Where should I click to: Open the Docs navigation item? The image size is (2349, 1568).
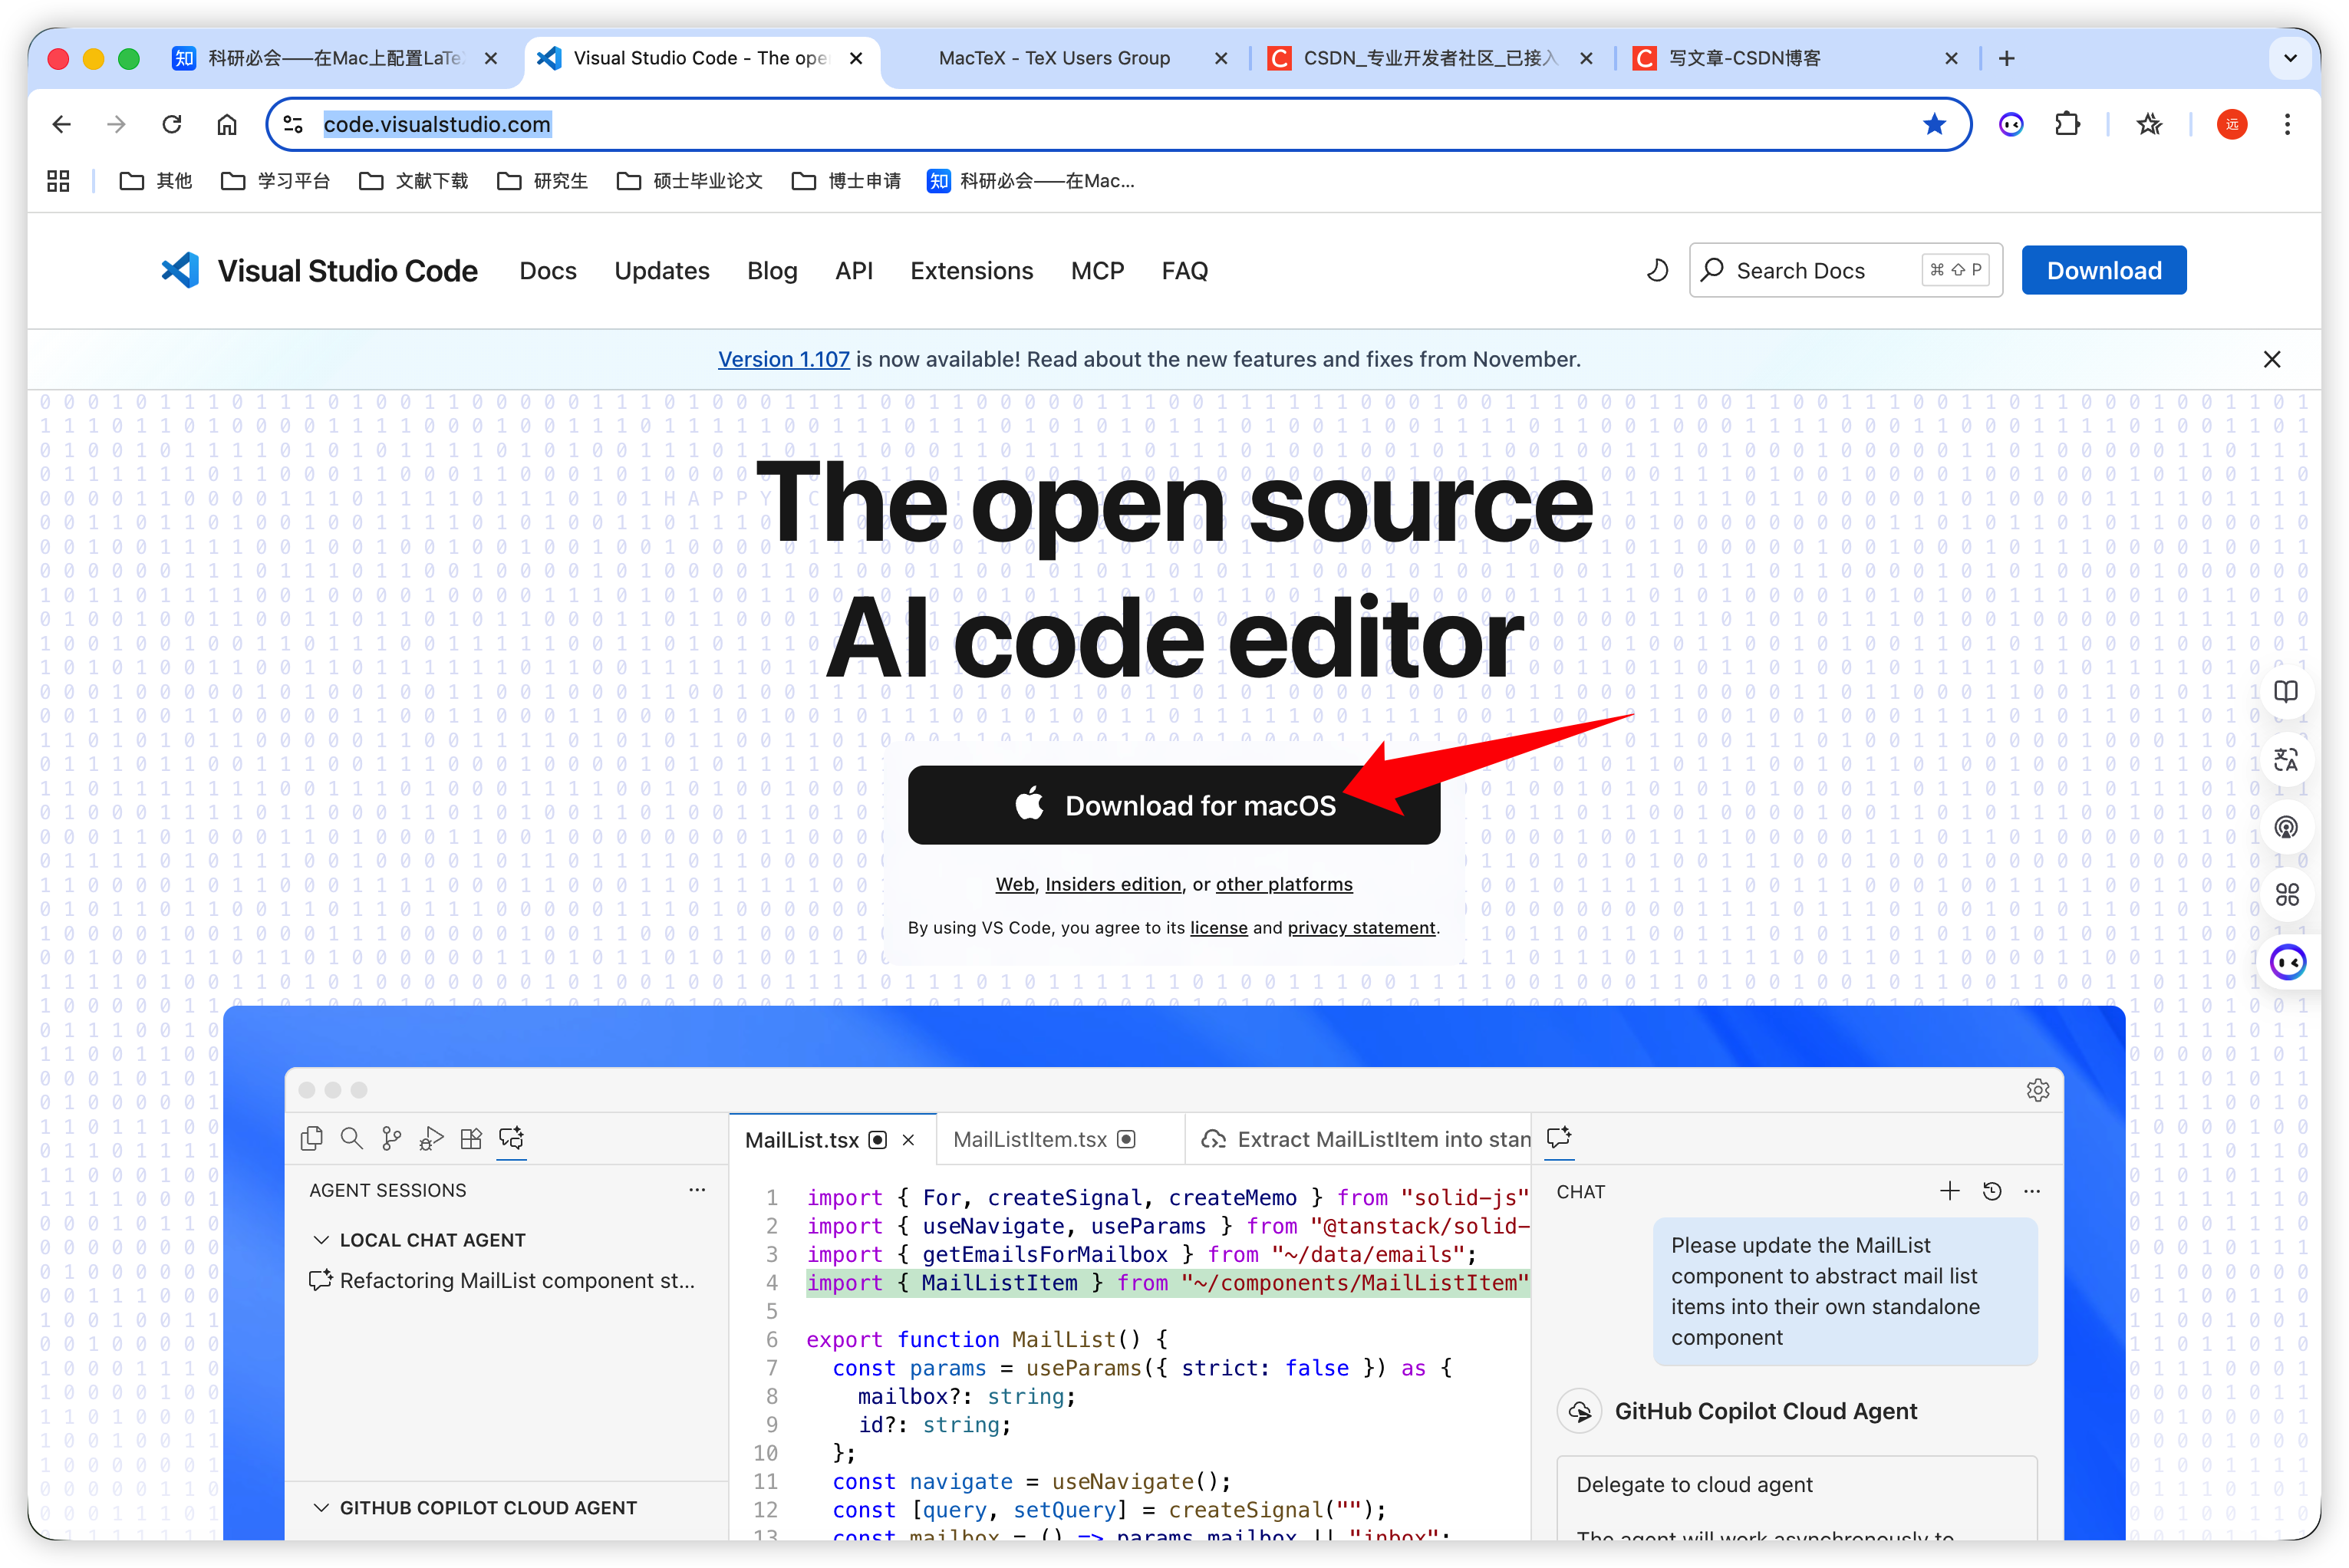[548, 270]
